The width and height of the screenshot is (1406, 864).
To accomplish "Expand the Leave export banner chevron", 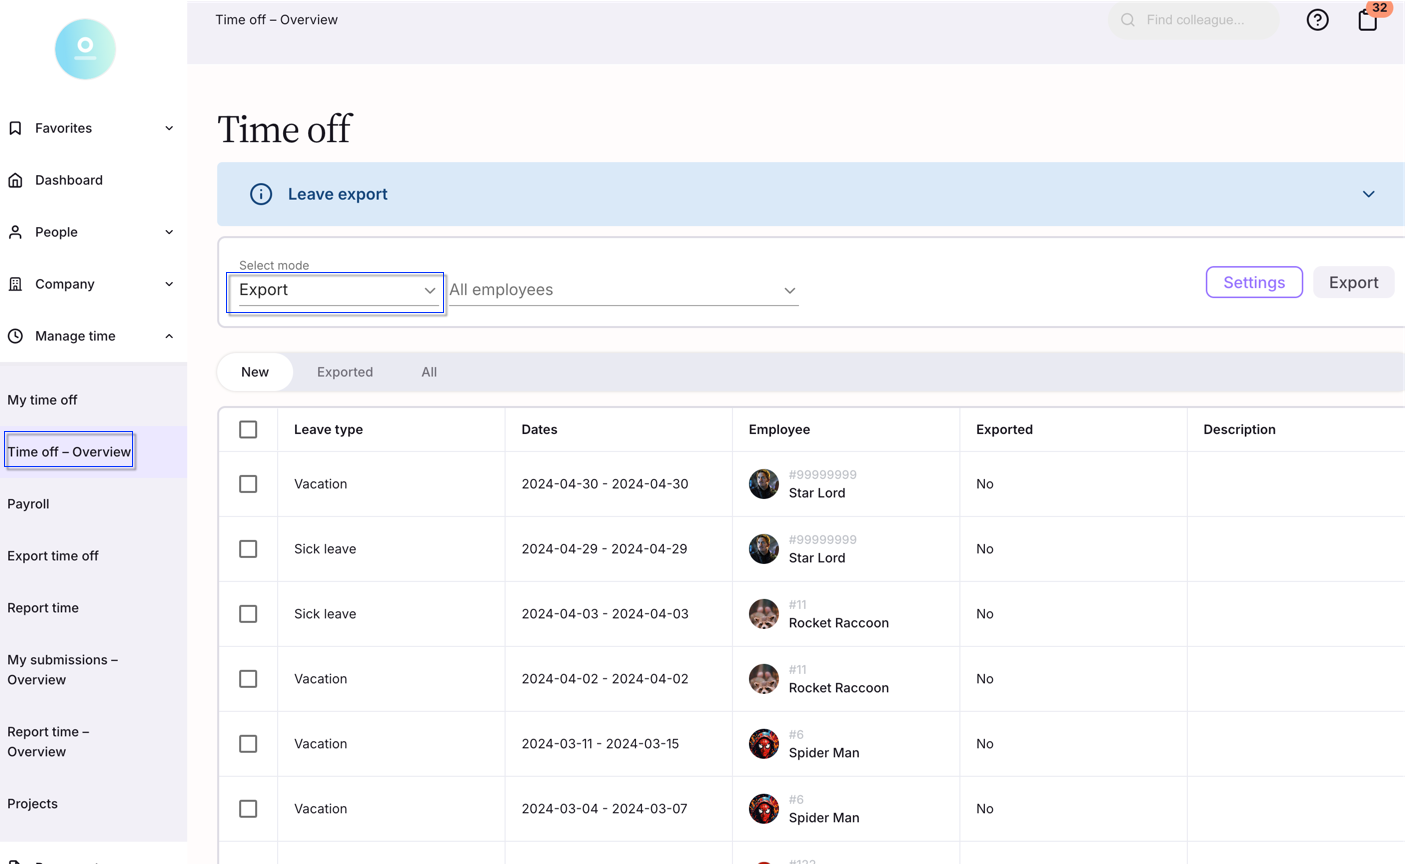I will tap(1368, 194).
